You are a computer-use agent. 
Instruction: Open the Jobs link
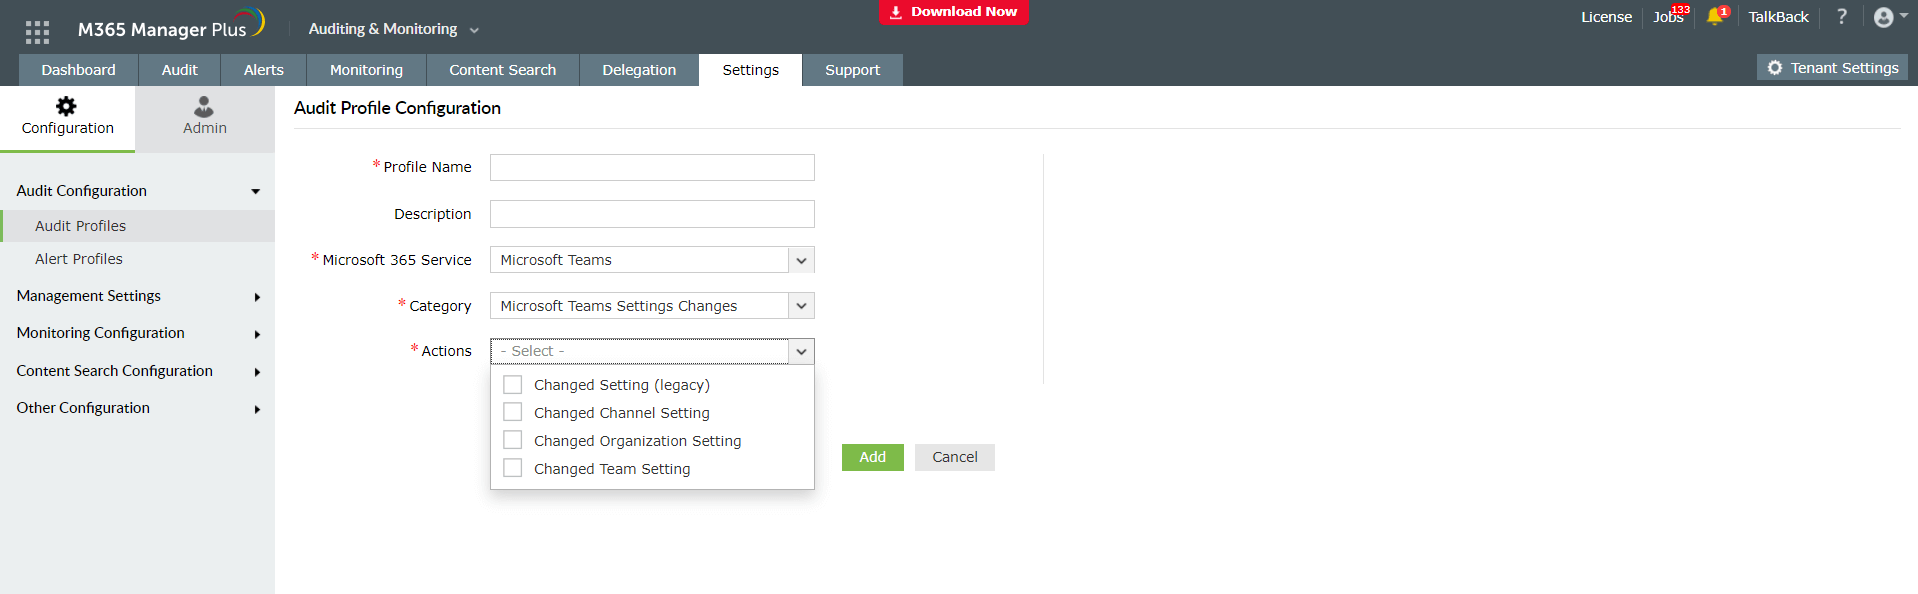click(1668, 17)
